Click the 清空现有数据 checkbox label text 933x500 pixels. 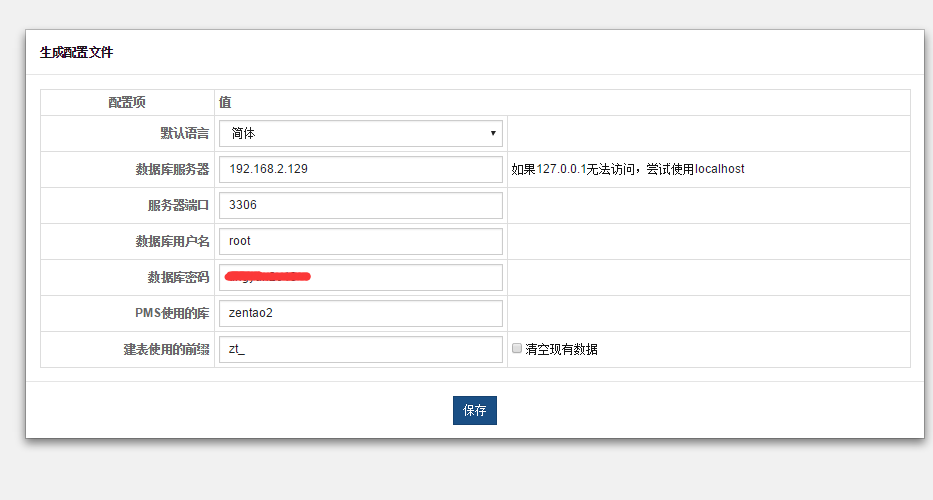pyautogui.click(x=561, y=349)
